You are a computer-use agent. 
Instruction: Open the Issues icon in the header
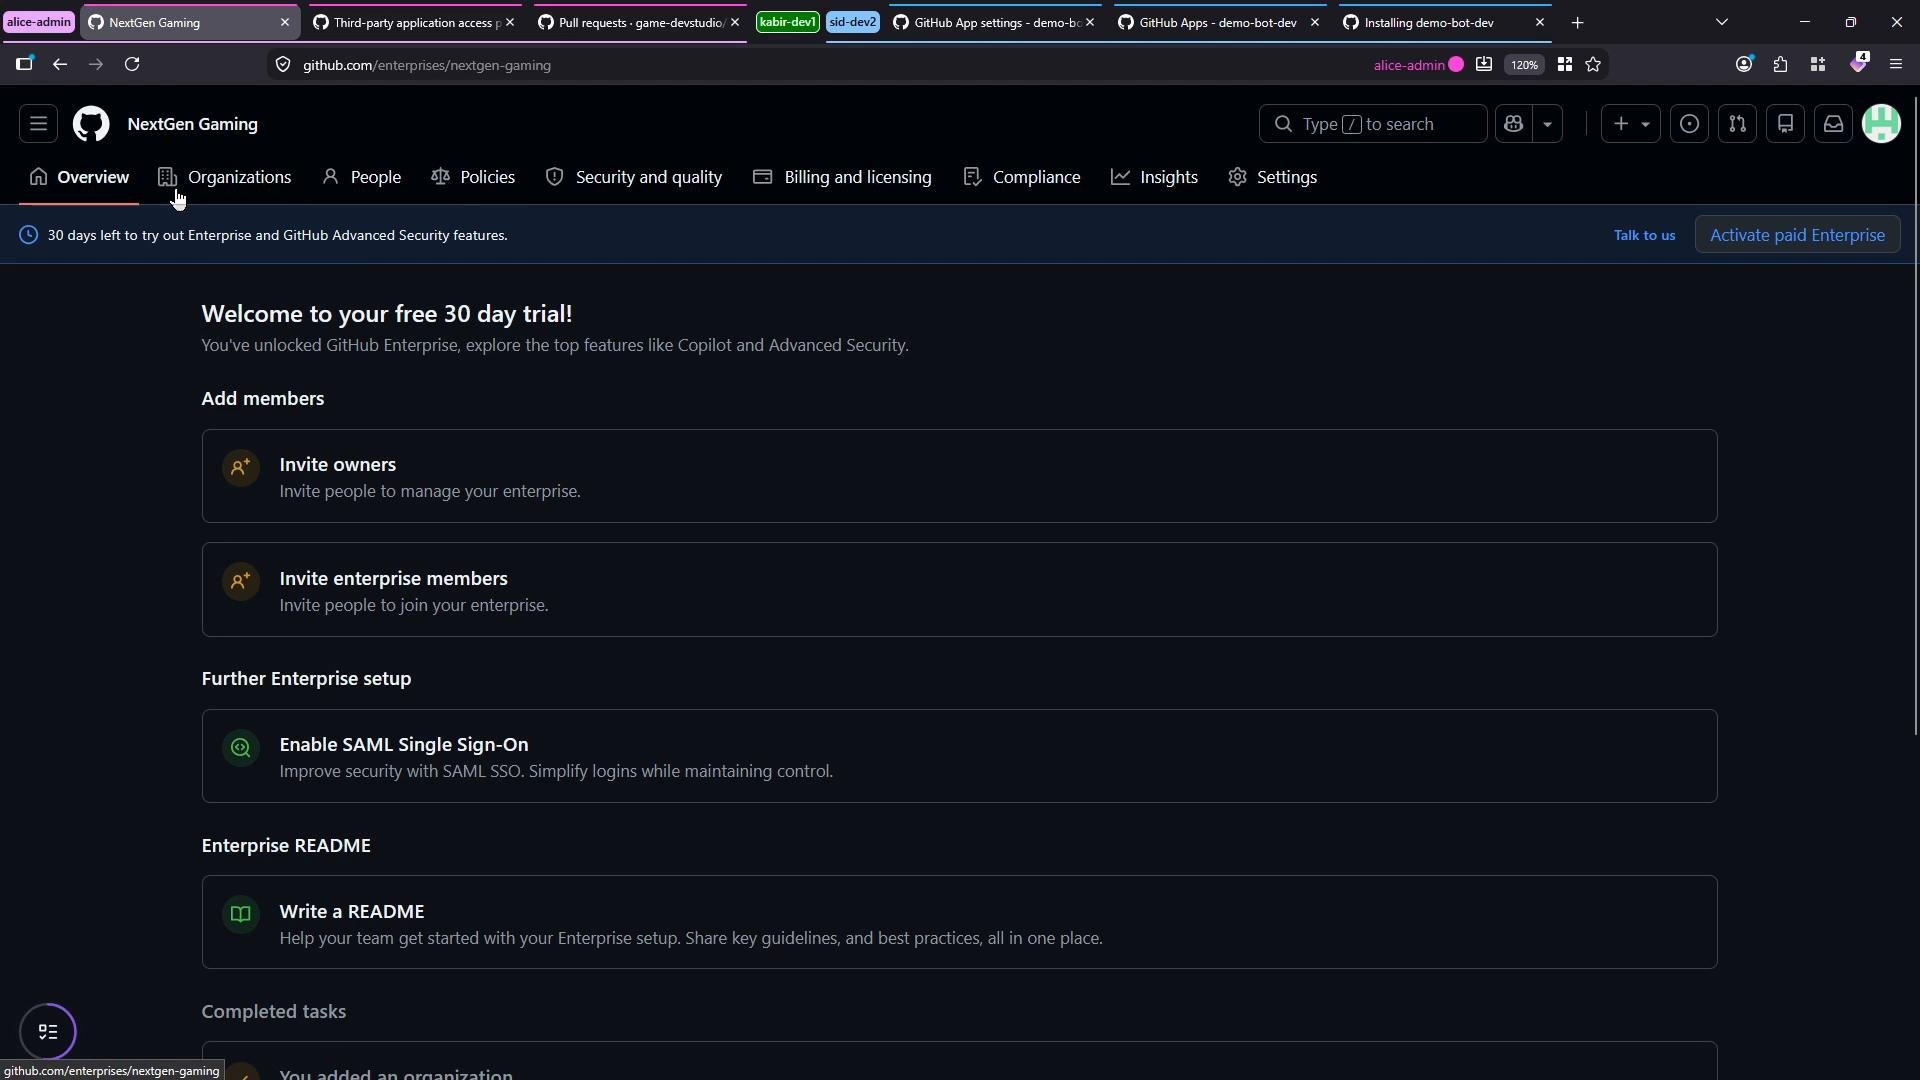click(x=1689, y=124)
